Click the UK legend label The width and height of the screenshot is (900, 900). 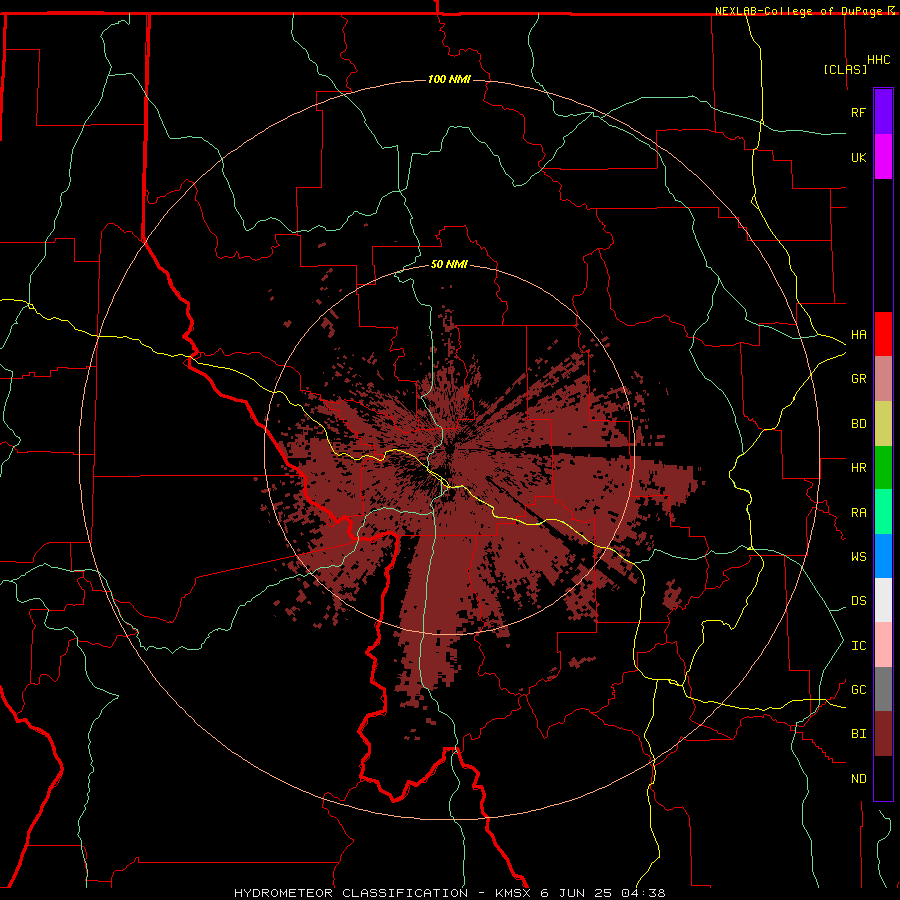858,157
